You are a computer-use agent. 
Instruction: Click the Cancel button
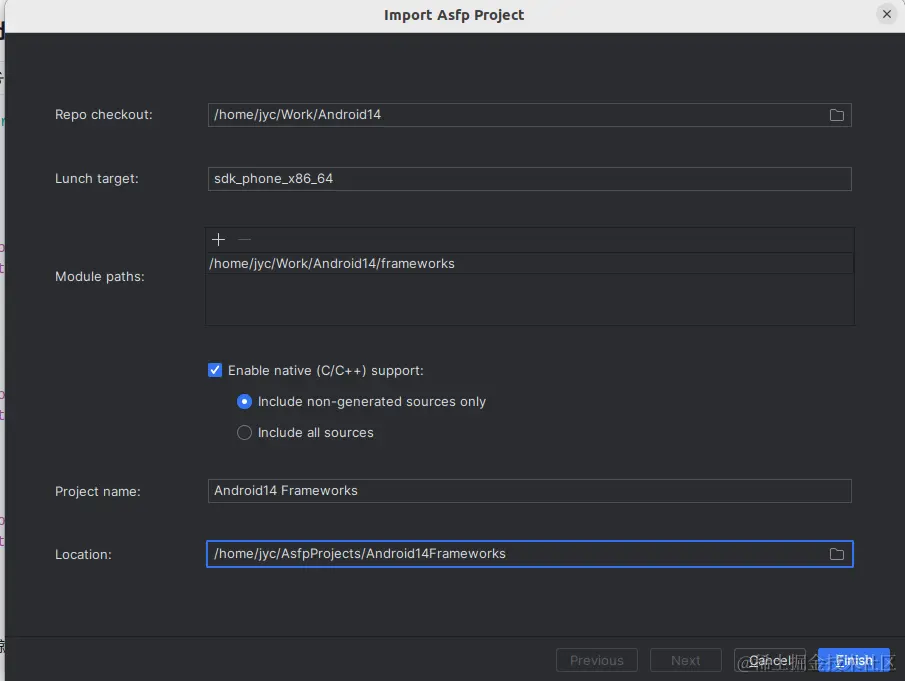[x=770, y=660]
